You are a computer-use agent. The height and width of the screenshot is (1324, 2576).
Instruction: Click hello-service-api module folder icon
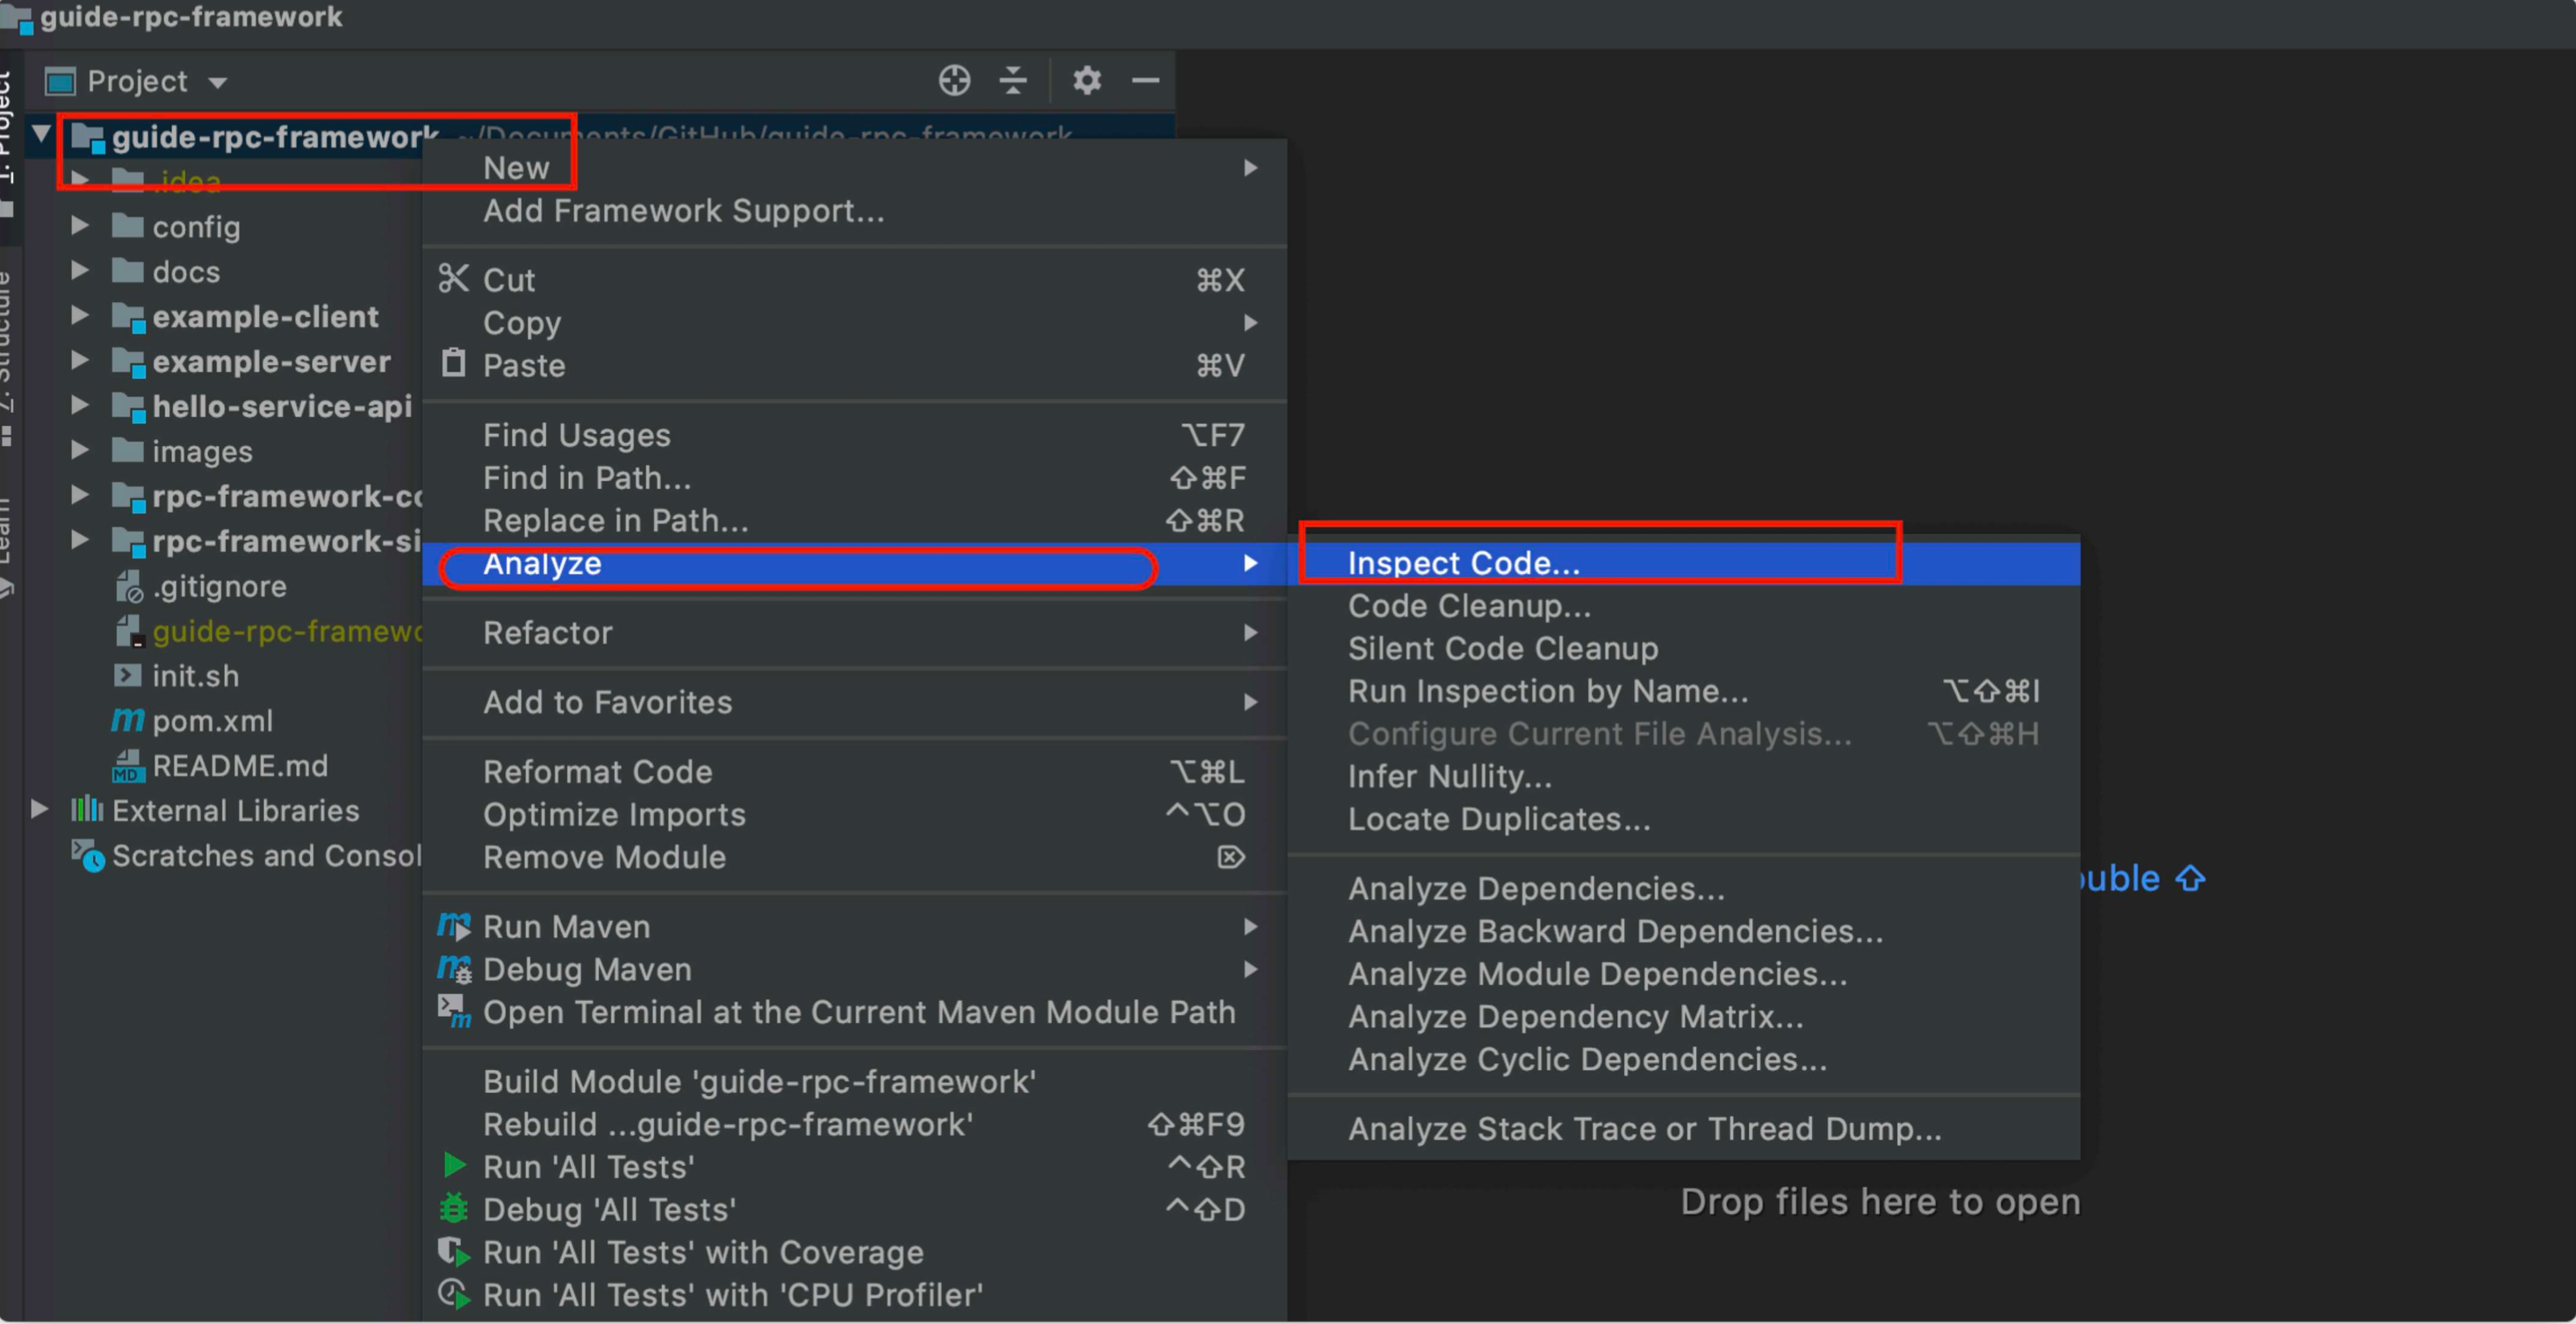[128, 407]
